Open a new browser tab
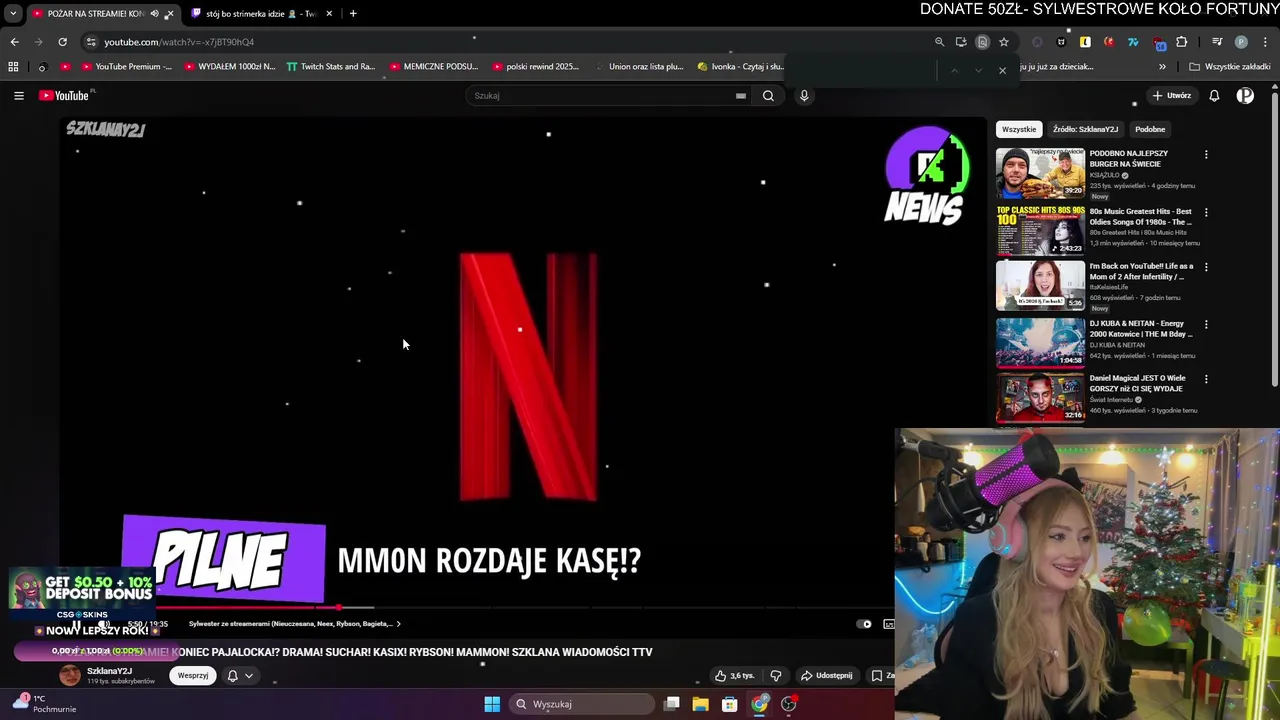Image resolution: width=1280 pixels, height=720 pixels. point(353,14)
